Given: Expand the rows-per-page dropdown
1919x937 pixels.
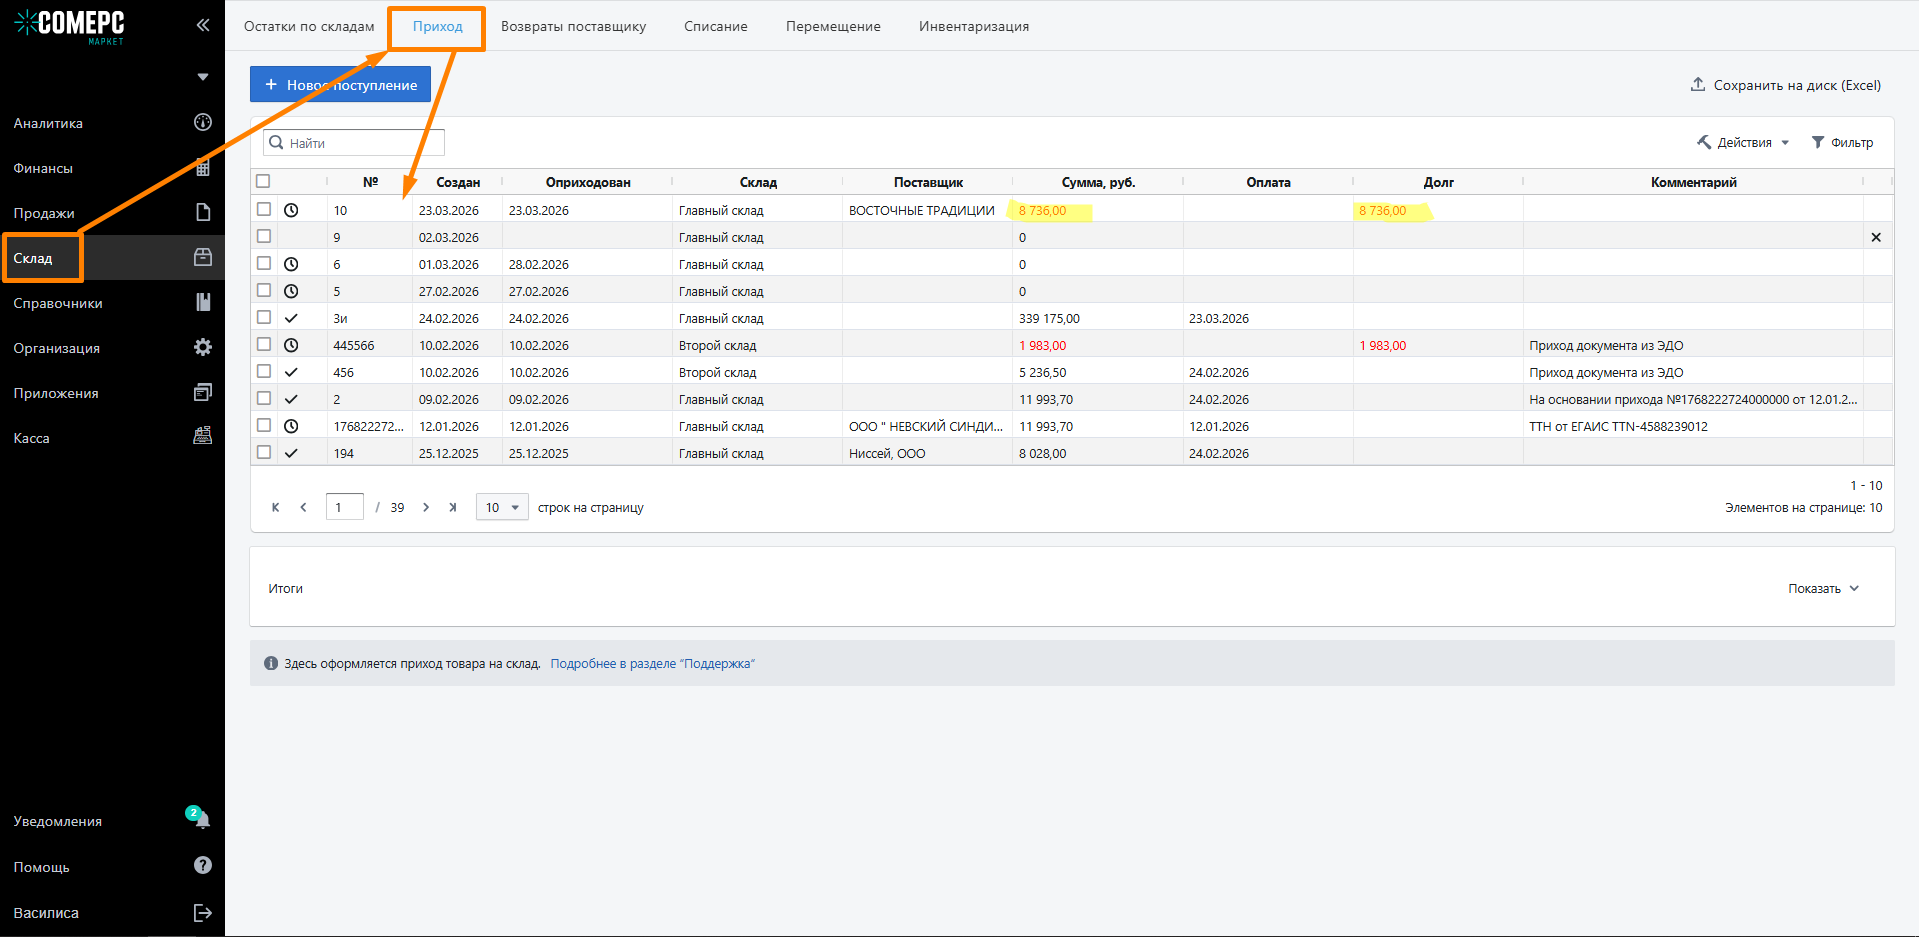Looking at the screenshot, I should (502, 507).
